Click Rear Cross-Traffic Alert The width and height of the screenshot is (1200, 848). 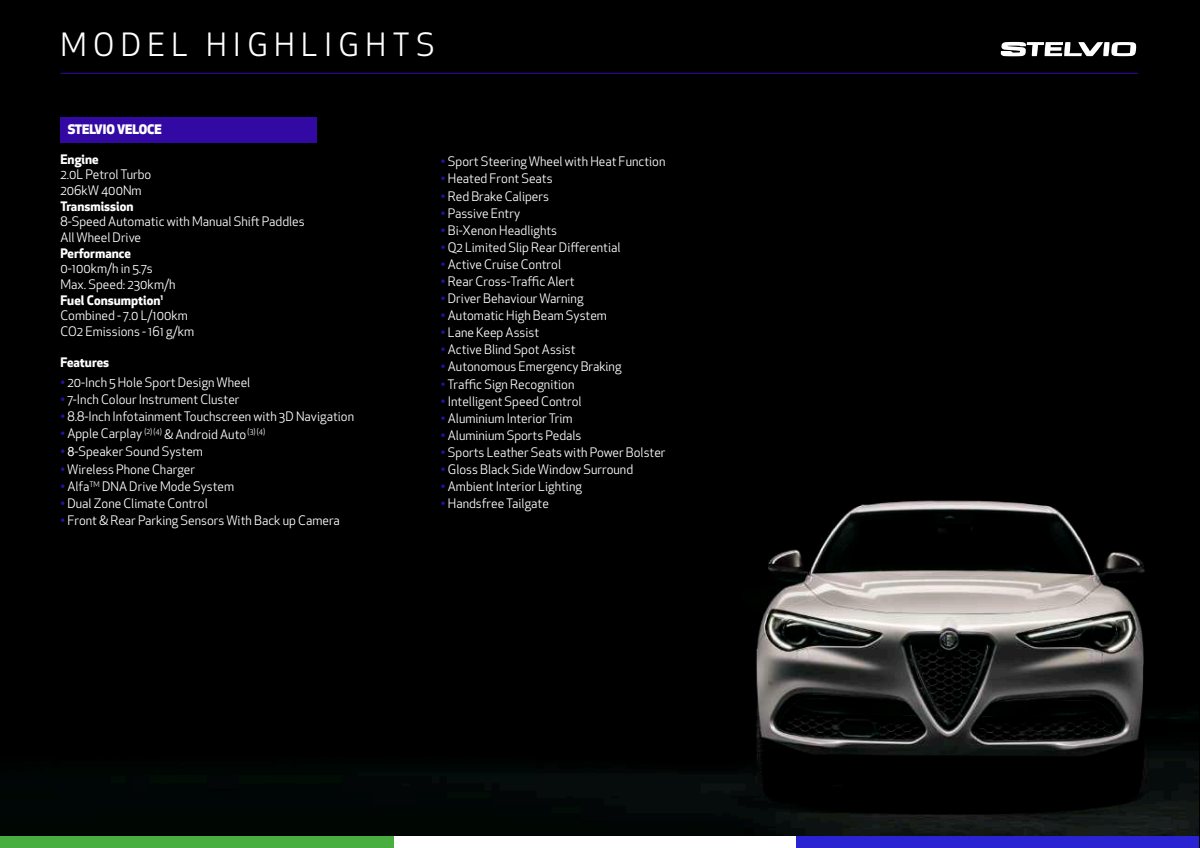(511, 282)
